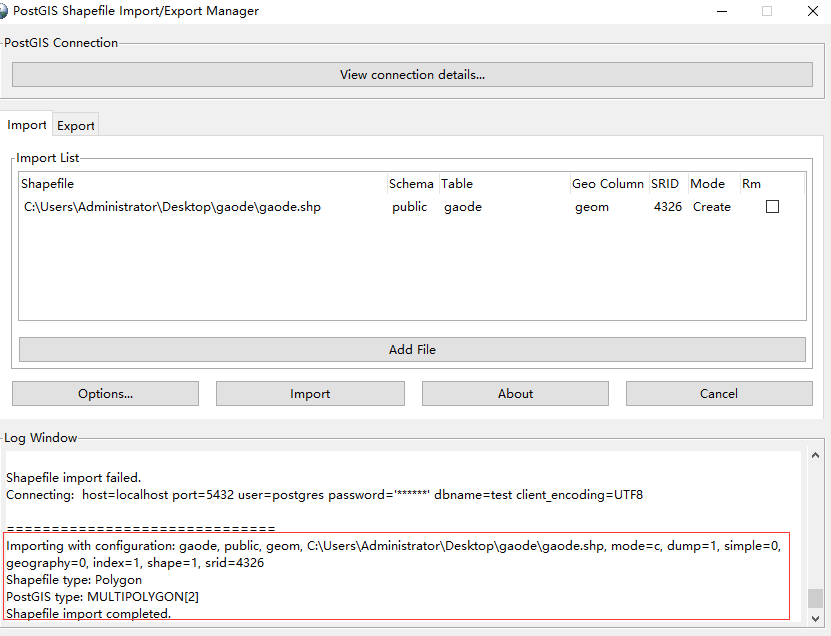The width and height of the screenshot is (831, 636).
Task: Click the Add File button
Action: (412, 349)
